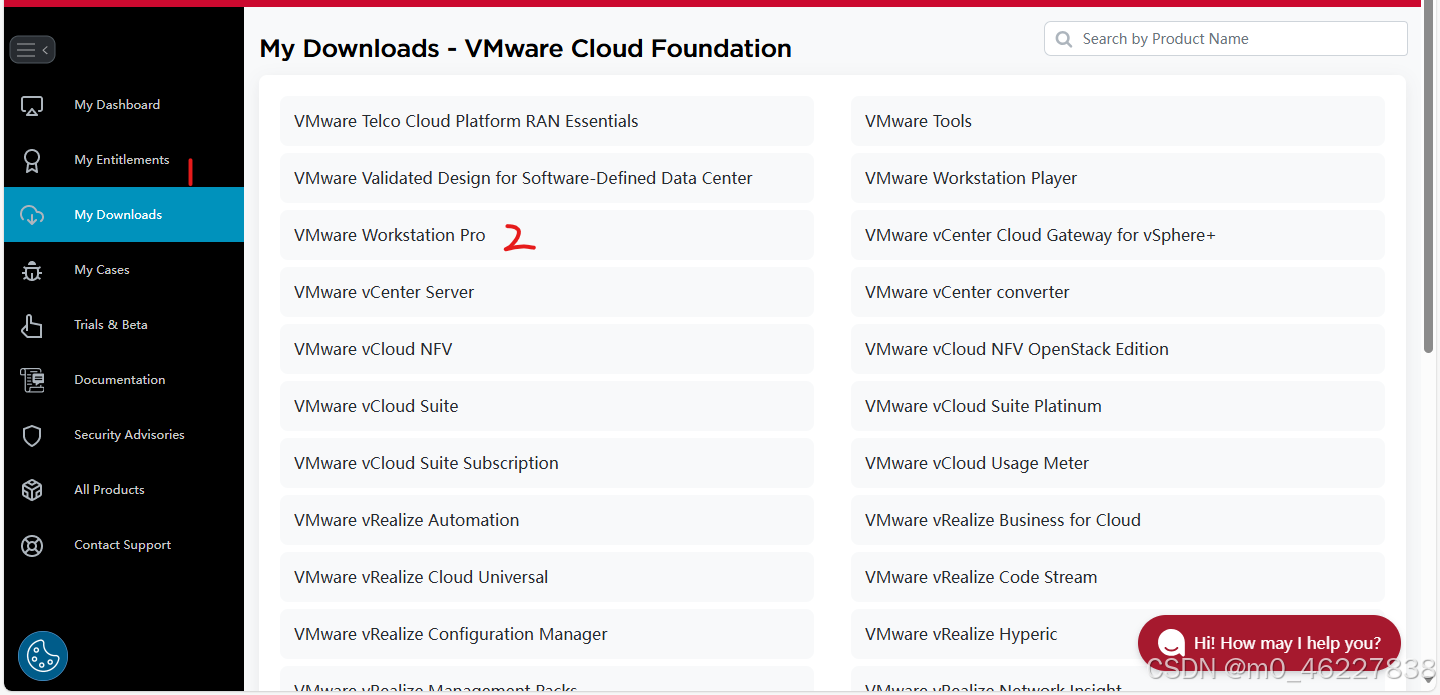Open VMware vCloud Usage Meter

tap(1118, 463)
